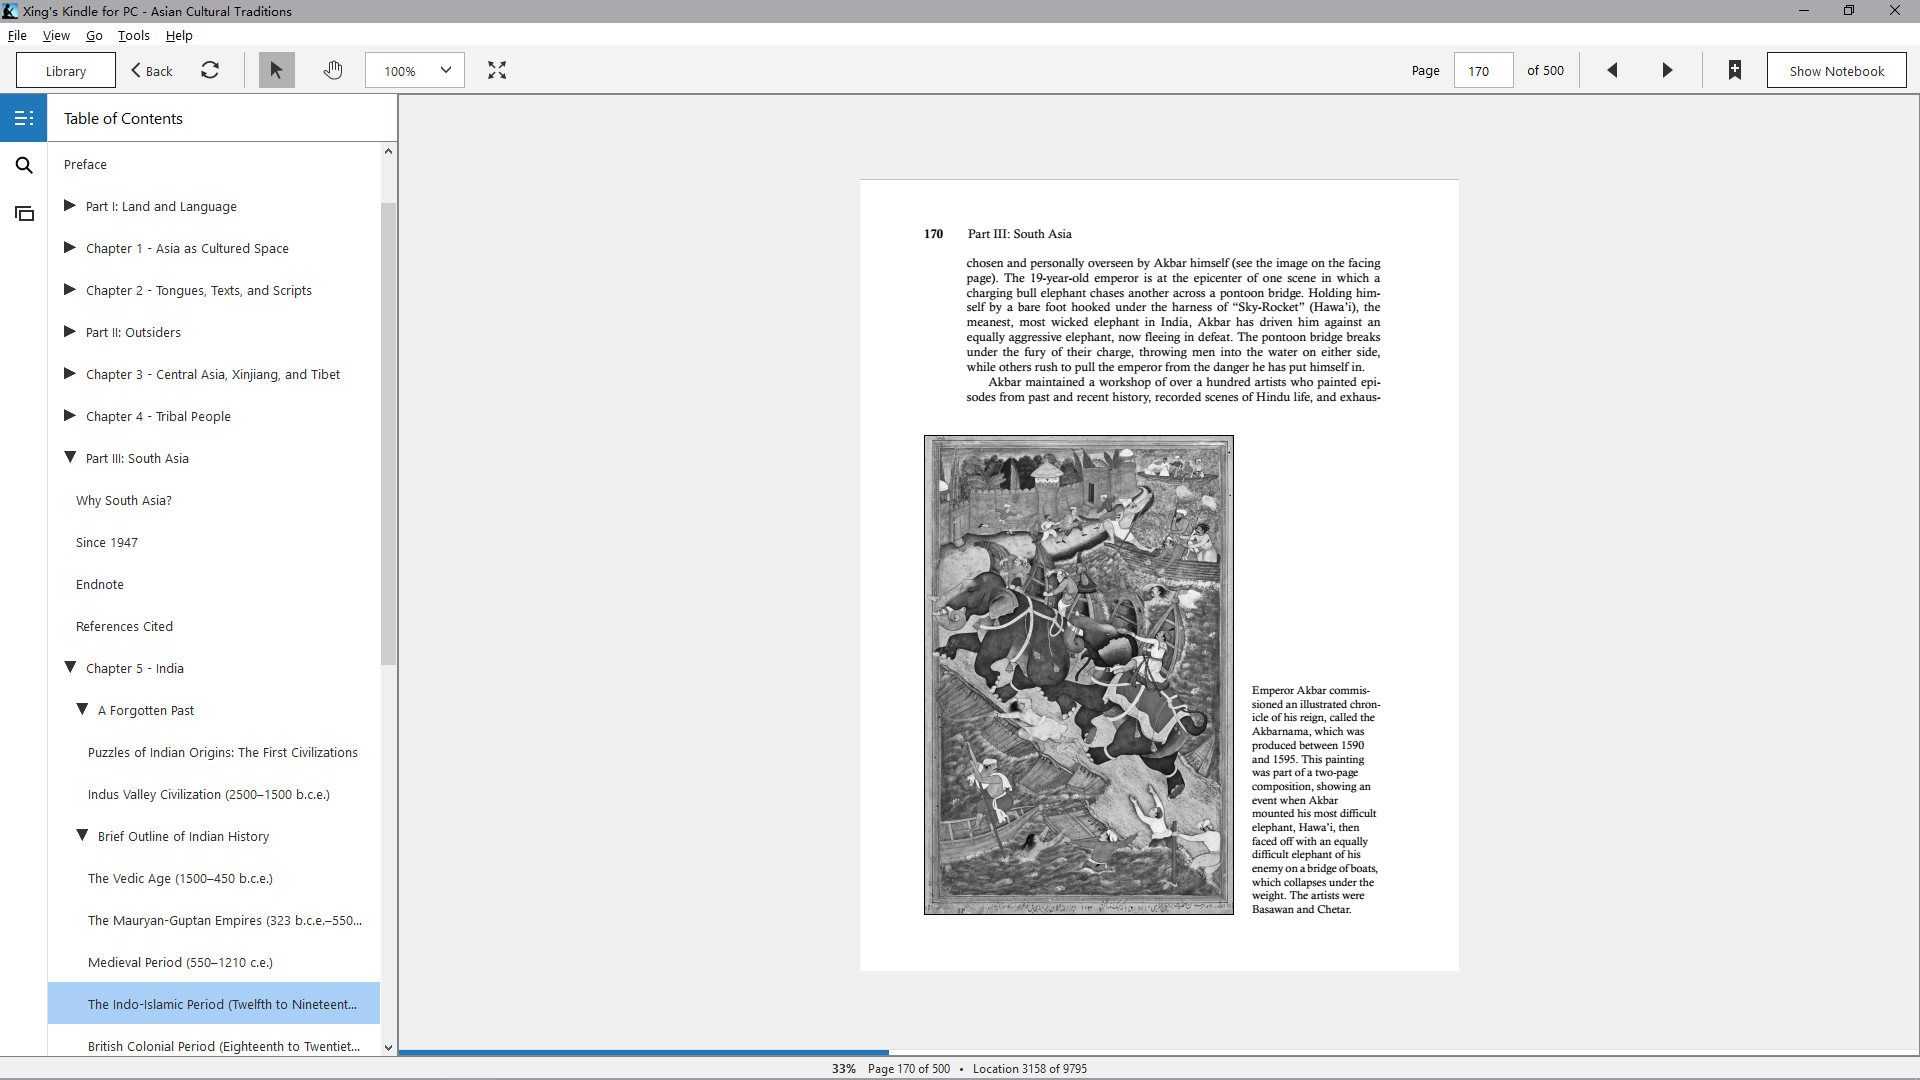Viewport: 1920px width, 1080px height.
Task: Return to the Library
Action: [x=66, y=71]
